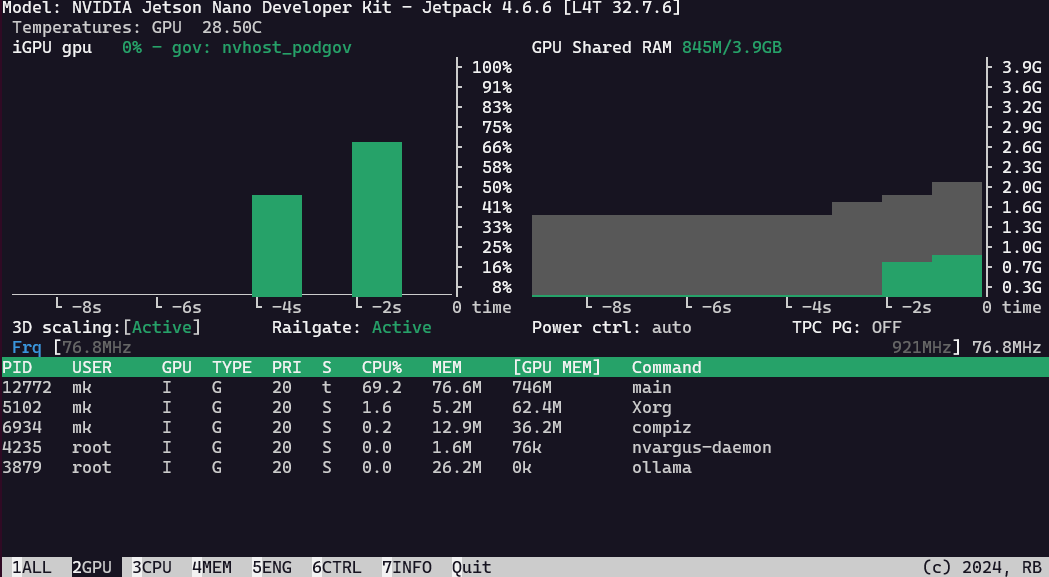The image size is (1049, 577).
Task: Click the 100% axis label
Action: pos(492,68)
